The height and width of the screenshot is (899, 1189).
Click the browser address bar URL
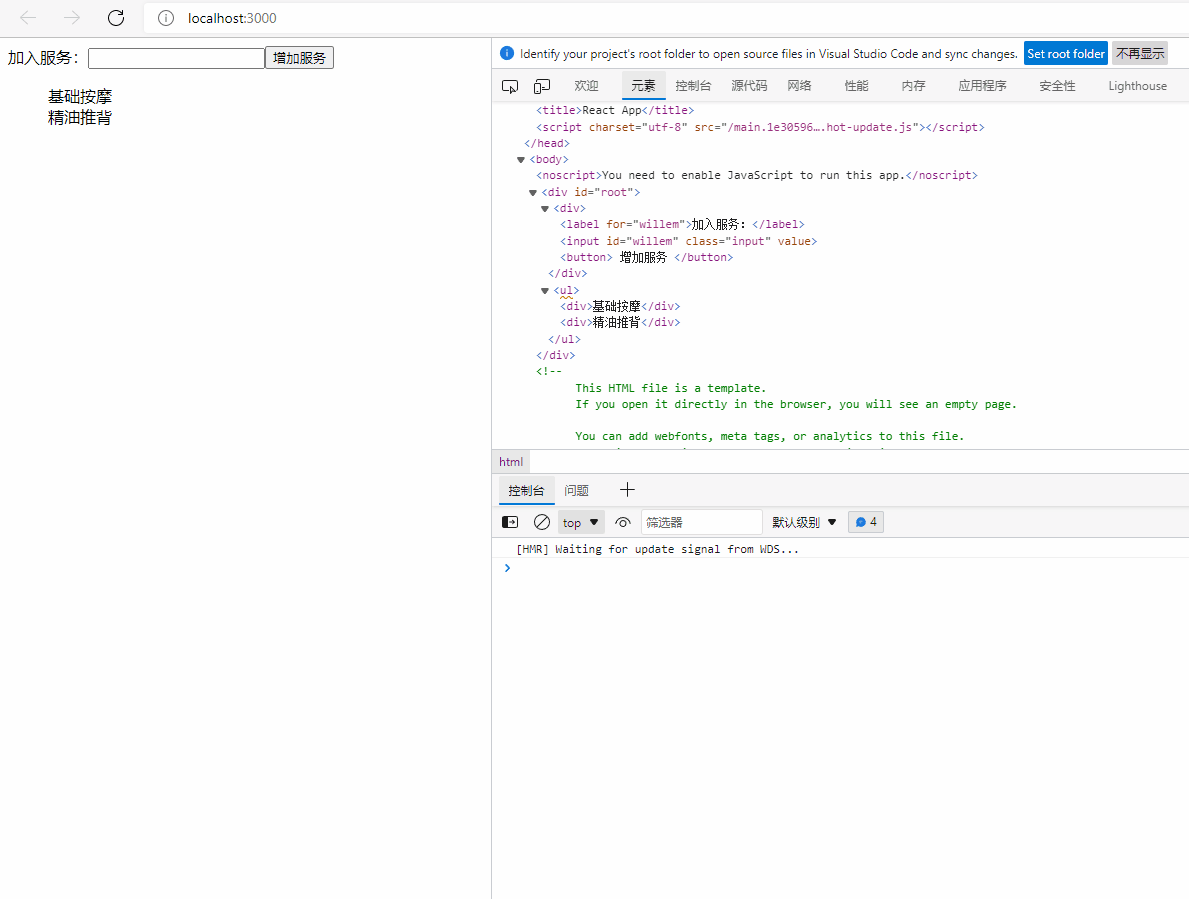[x=232, y=18]
